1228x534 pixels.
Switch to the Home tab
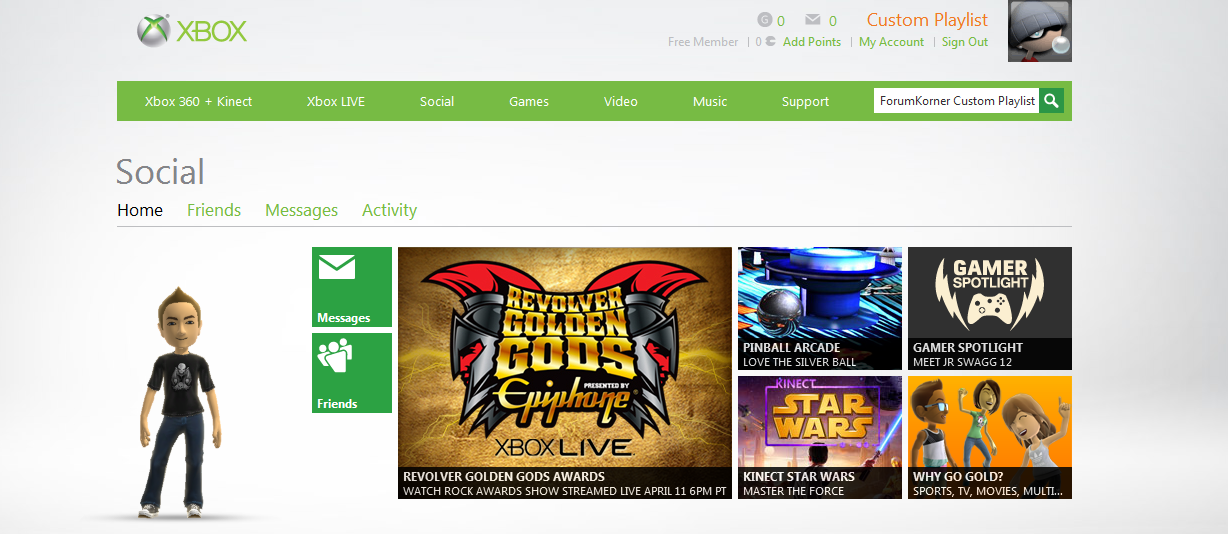(140, 210)
